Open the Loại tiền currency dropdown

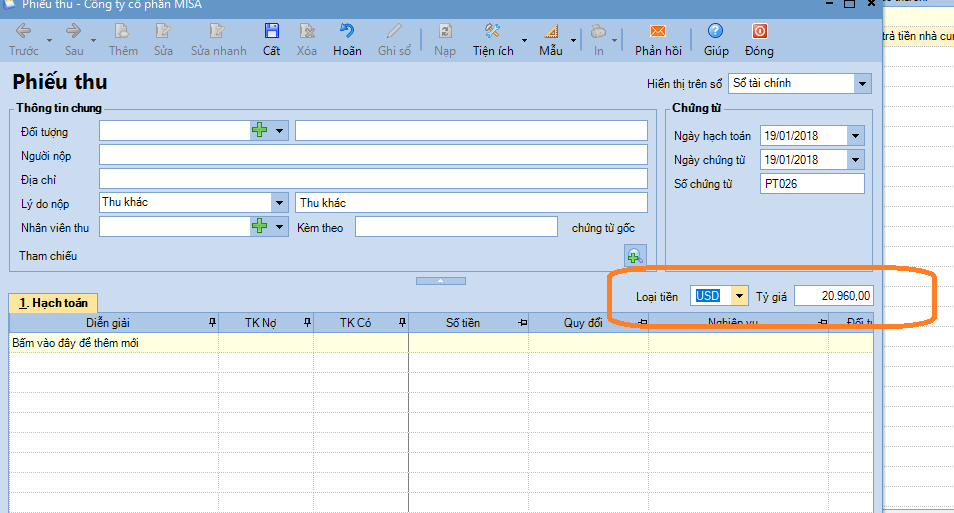(x=739, y=296)
